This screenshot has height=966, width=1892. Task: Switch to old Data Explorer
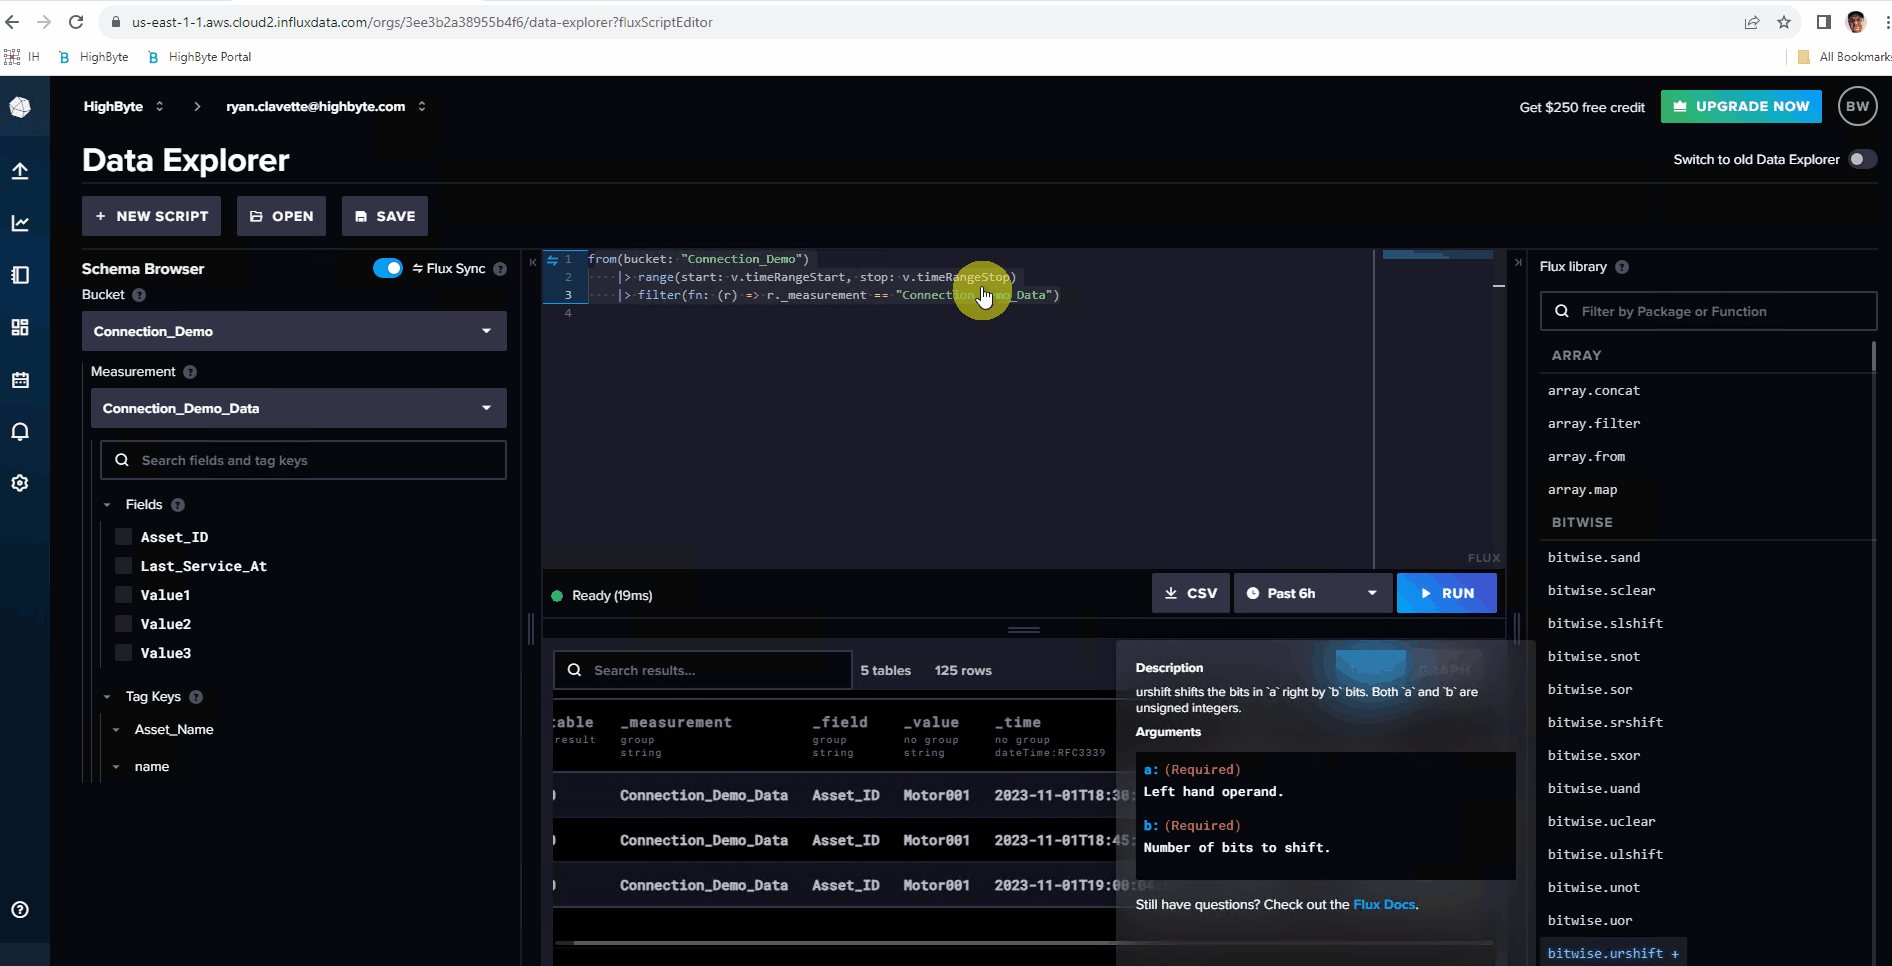click(x=1863, y=159)
